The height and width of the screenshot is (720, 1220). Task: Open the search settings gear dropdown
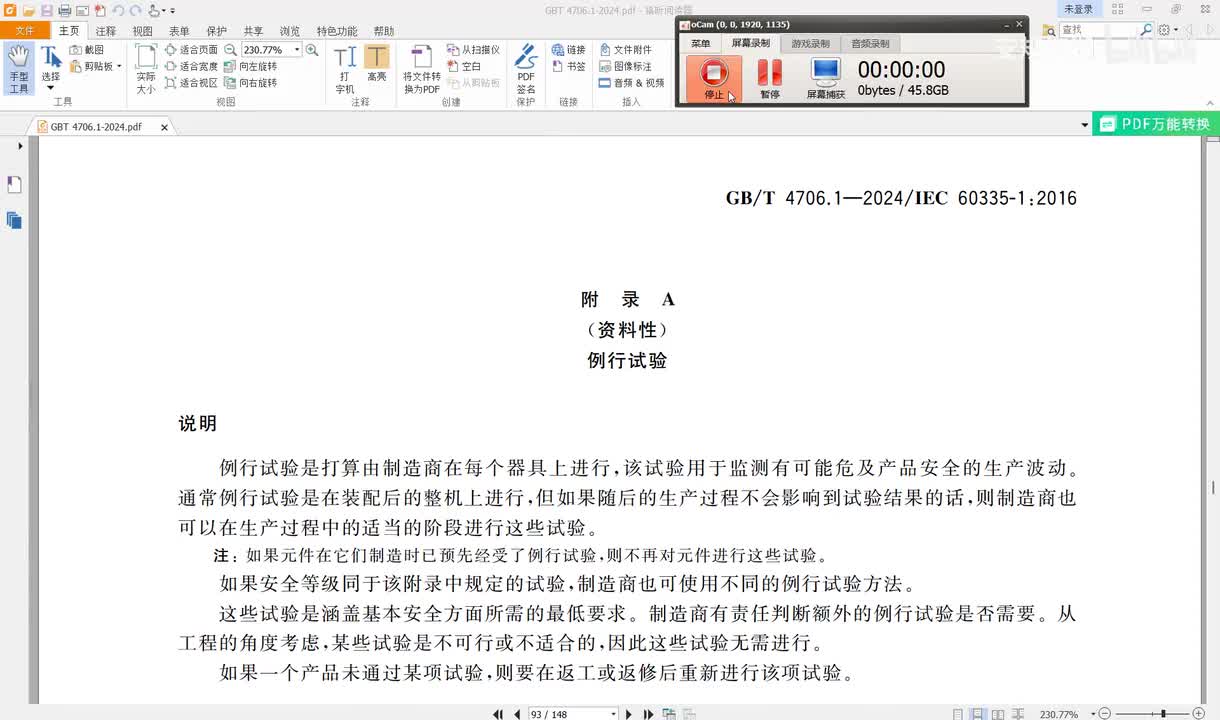1168,30
